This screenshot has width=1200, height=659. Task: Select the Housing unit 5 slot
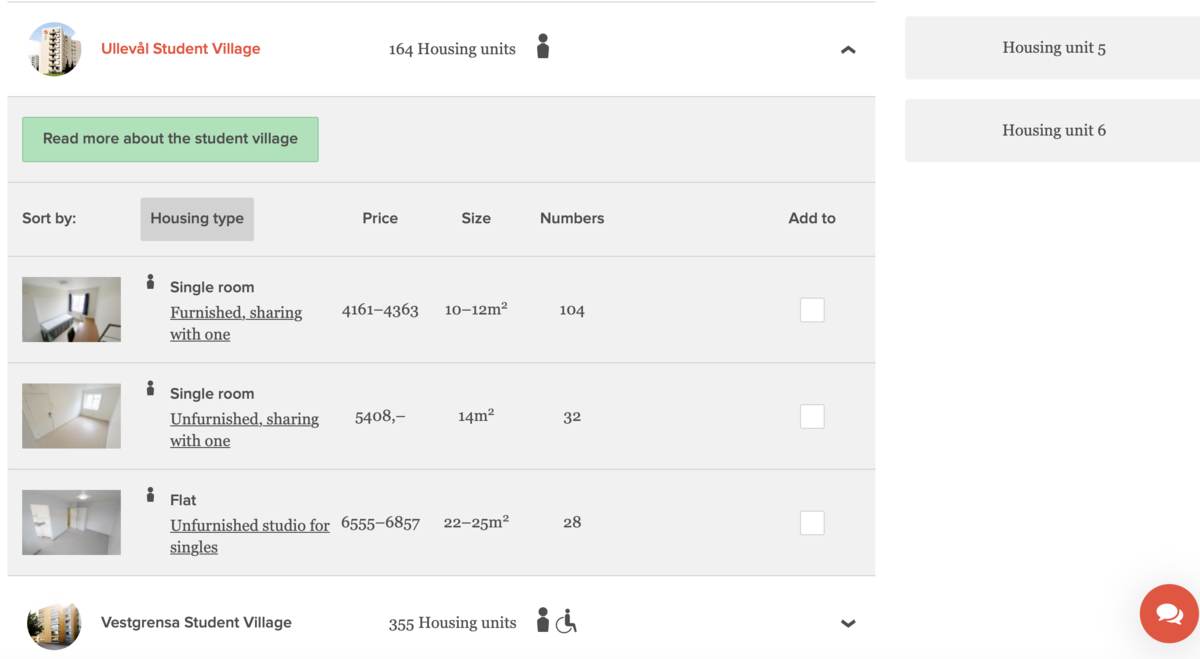tap(1053, 47)
